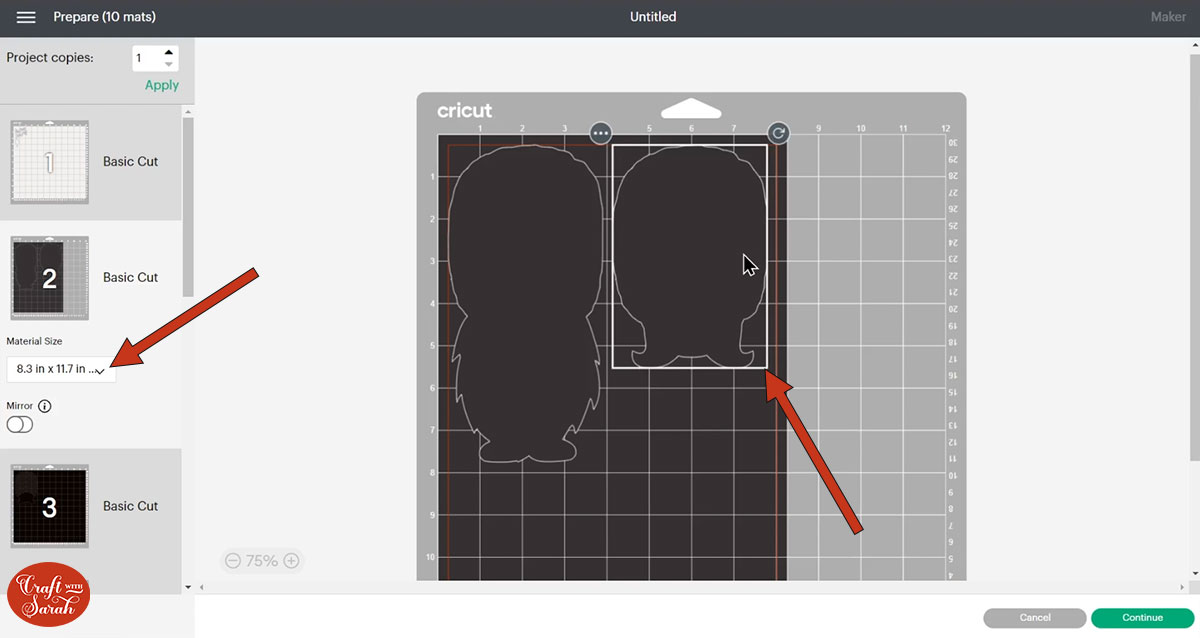Select the Maker machine label
This screenshot has height=638, width=1200.
(1167, 16)
